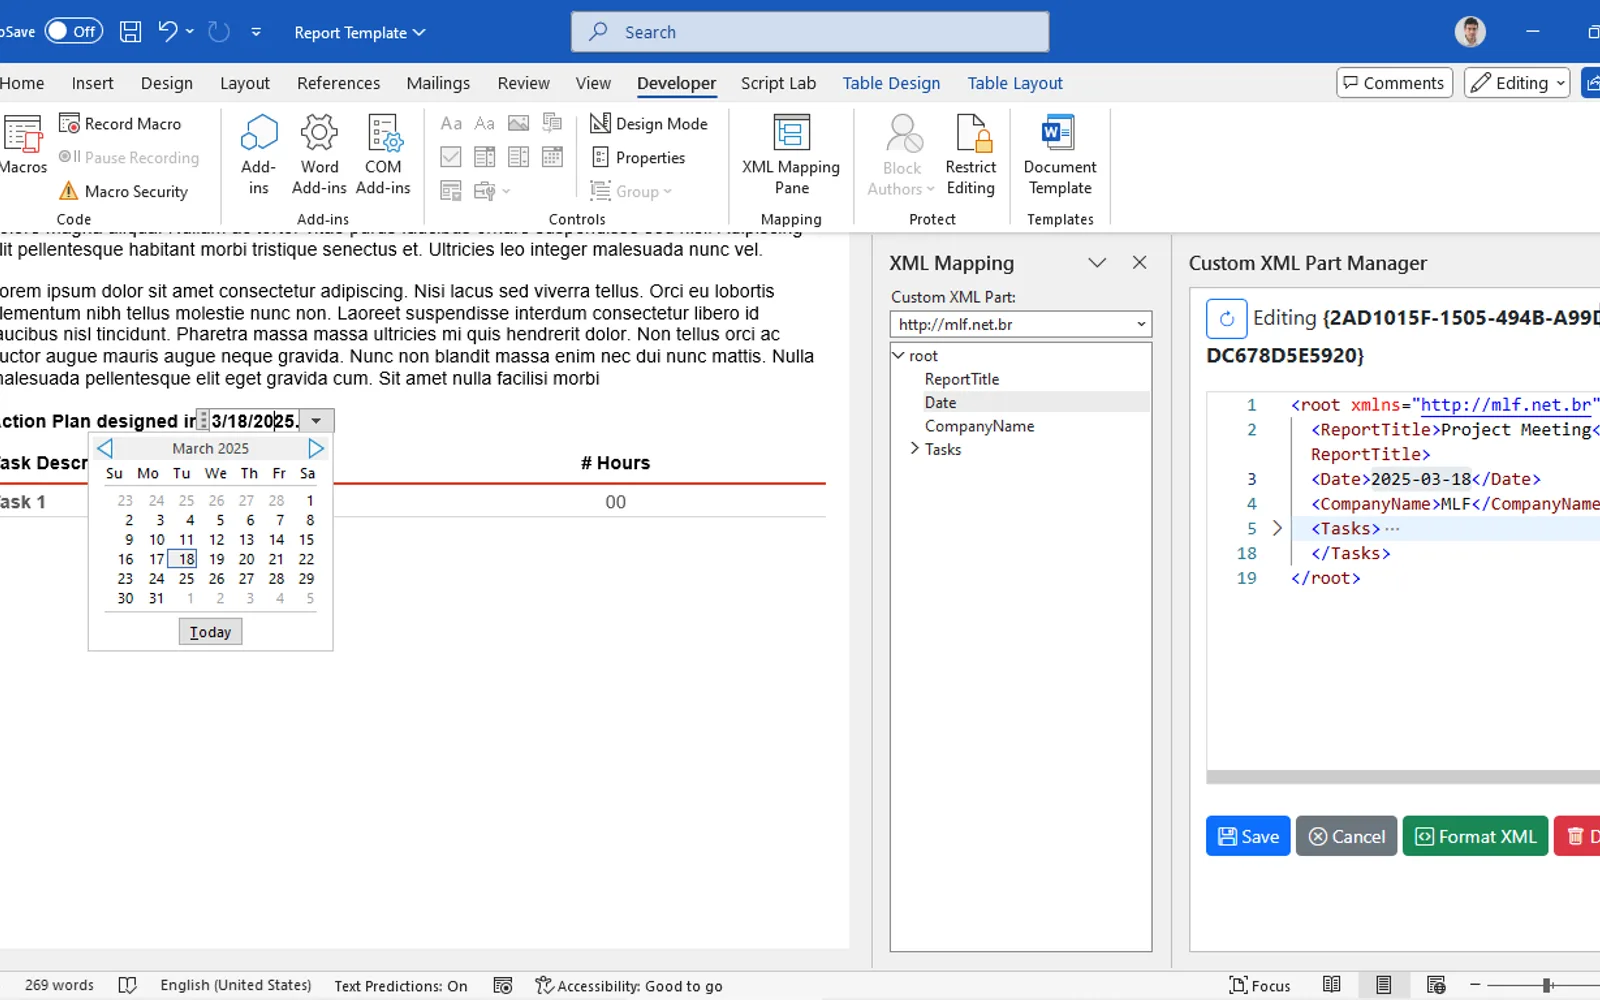Open the date picker dropdown arrow
The image size is (1600, 1000).
316,421
